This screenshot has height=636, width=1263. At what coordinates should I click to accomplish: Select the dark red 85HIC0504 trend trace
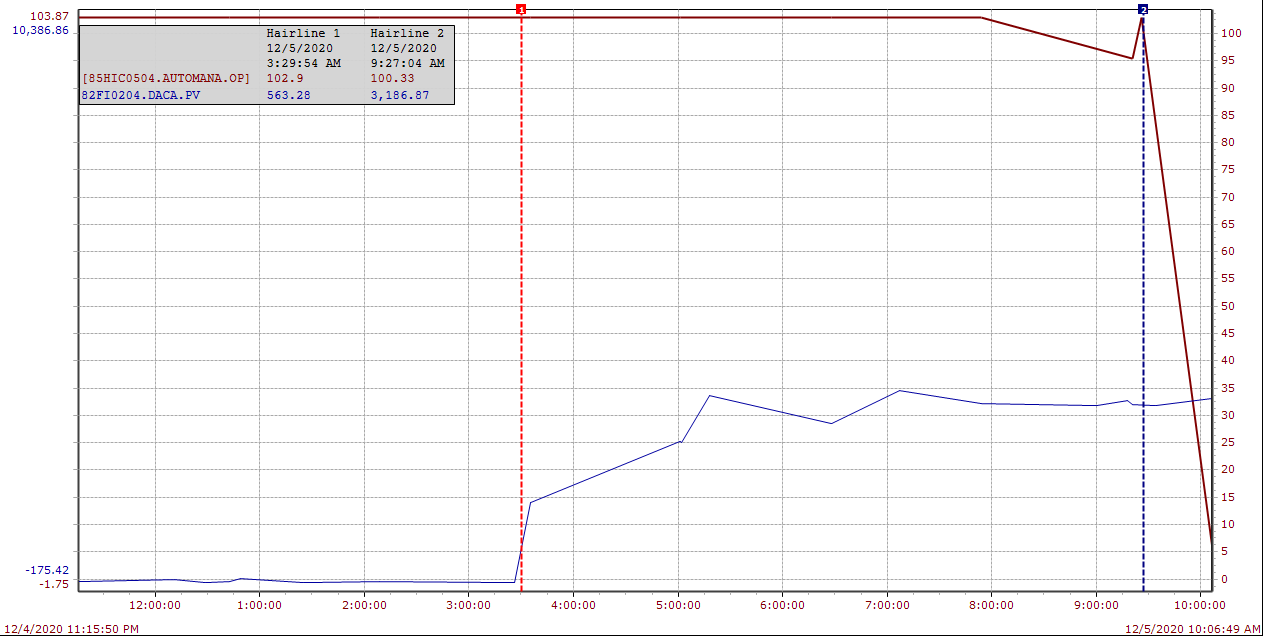[700, 17]
